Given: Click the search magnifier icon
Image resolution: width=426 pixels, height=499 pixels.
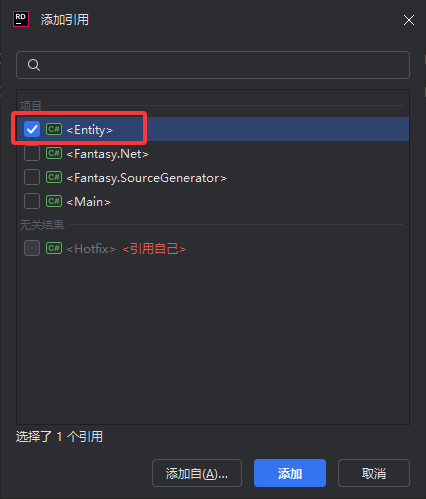Looking at the screenshot, I should click(34, 65).
